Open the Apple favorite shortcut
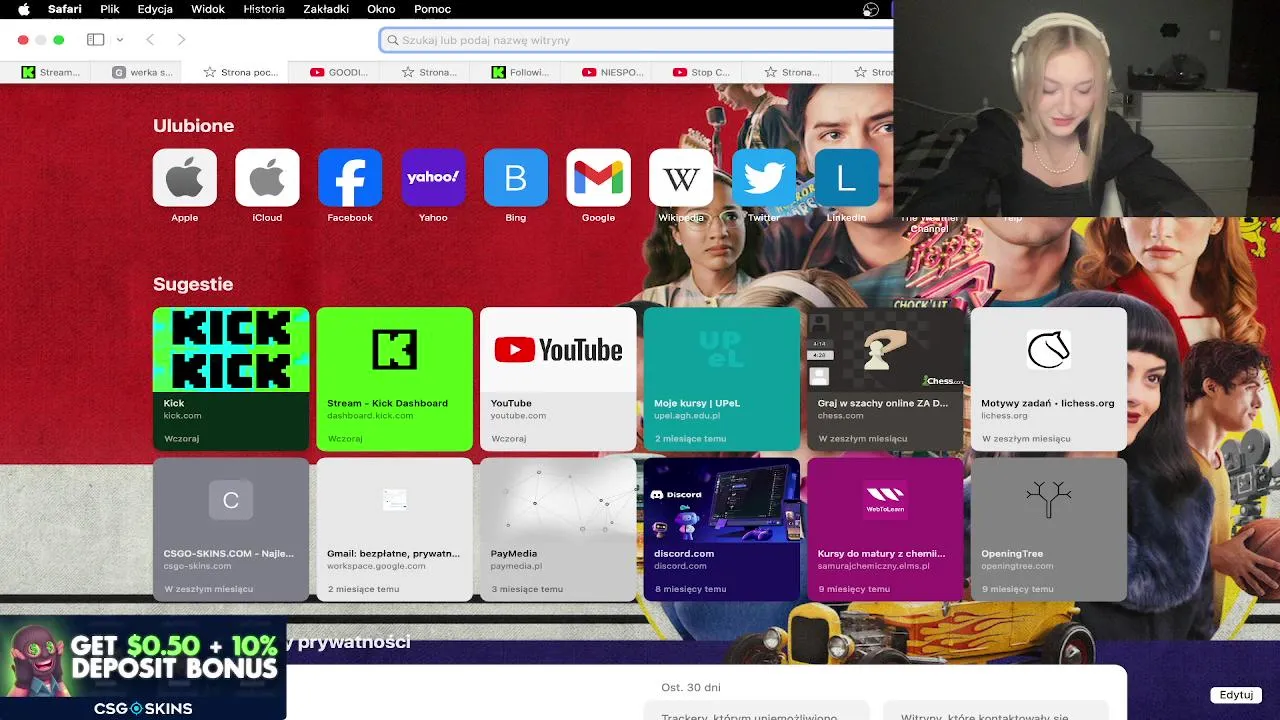 point(184,178)
